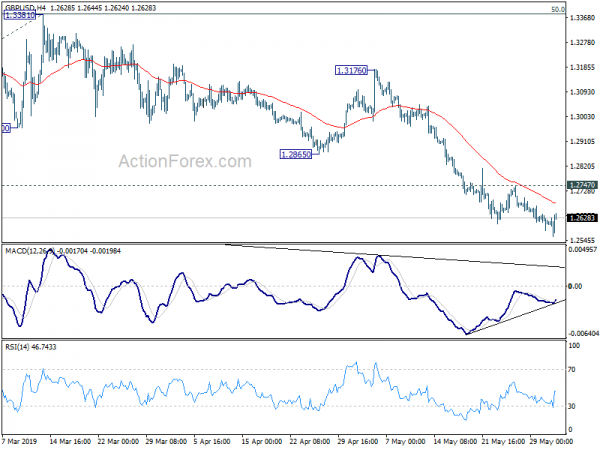This screenshot has height=450, width=600.
Task: Click the RSI axis level 30
Action: pyautogui.click(x=572, y=406)
